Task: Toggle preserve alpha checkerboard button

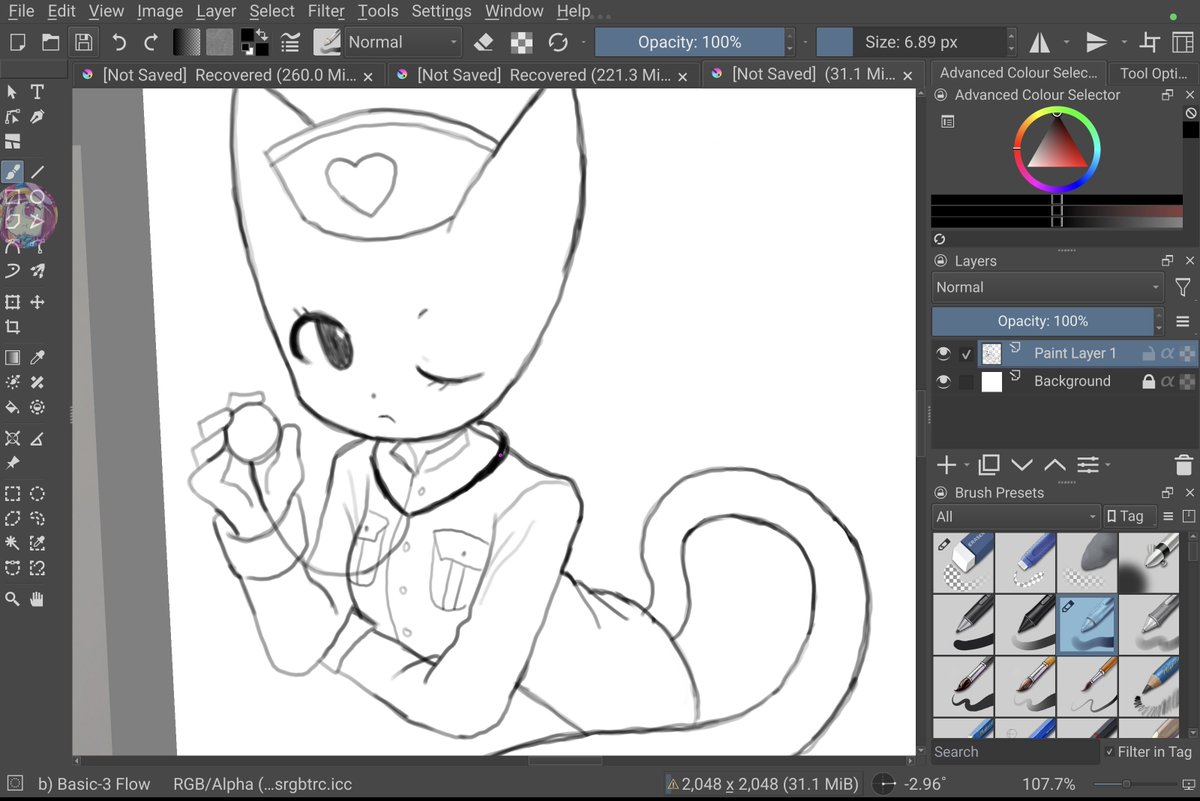Action: pos(521,42)
